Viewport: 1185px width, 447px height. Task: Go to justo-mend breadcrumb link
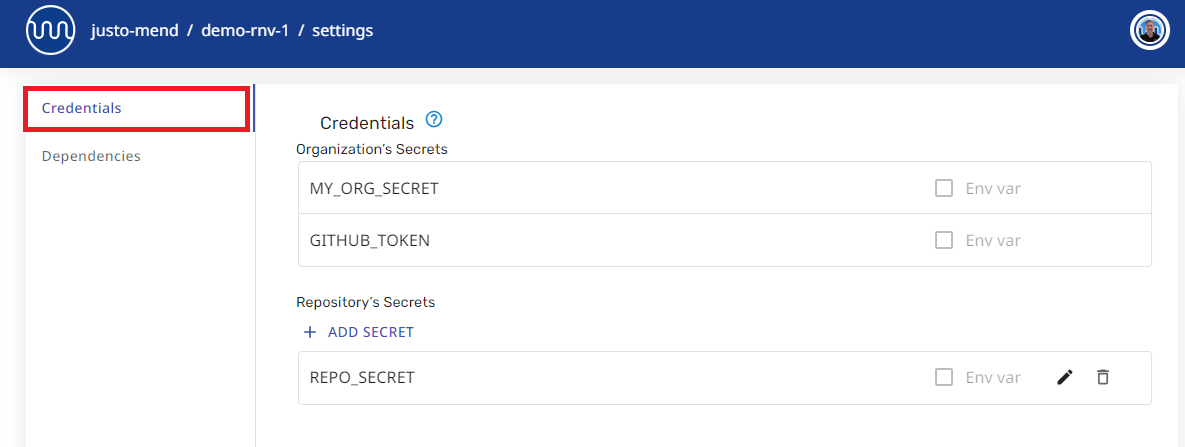135,31
